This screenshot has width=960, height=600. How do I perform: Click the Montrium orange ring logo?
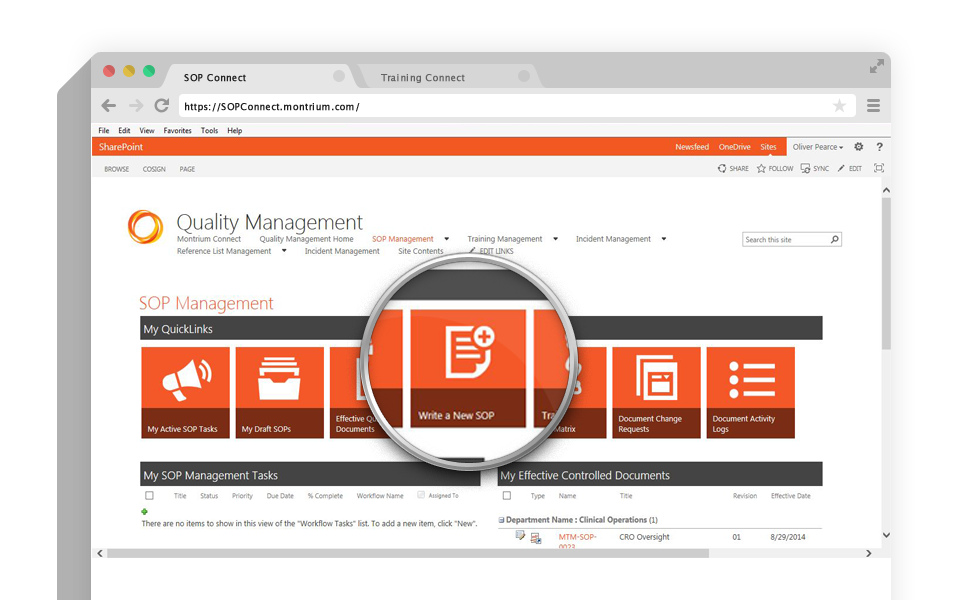pyautogui.click(x=146, y=227)
